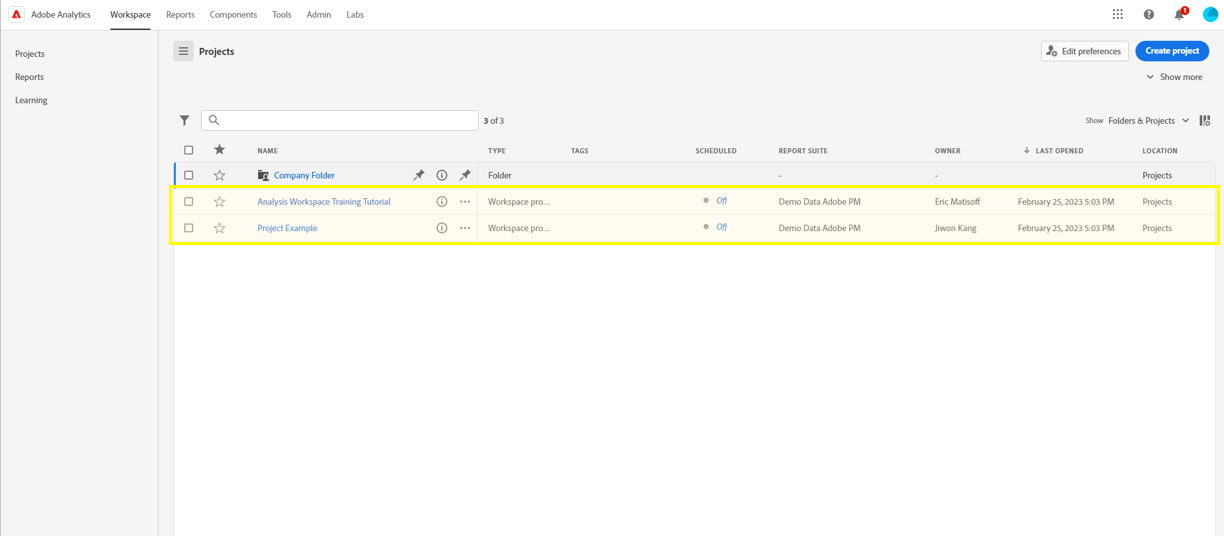Viewport: 1224px width, 536px height.
Task: Click Off schedule for Project Example
Action: 721,227
